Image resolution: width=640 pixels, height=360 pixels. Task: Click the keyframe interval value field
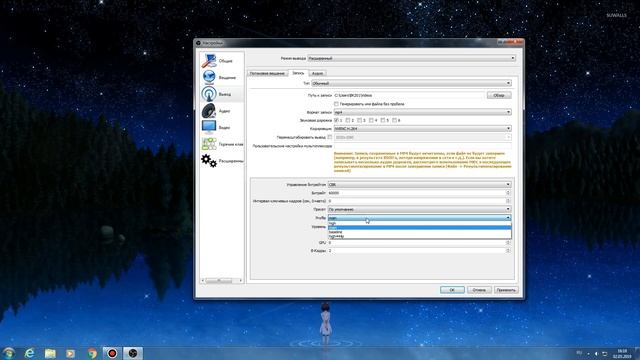(x=416, y=201)
